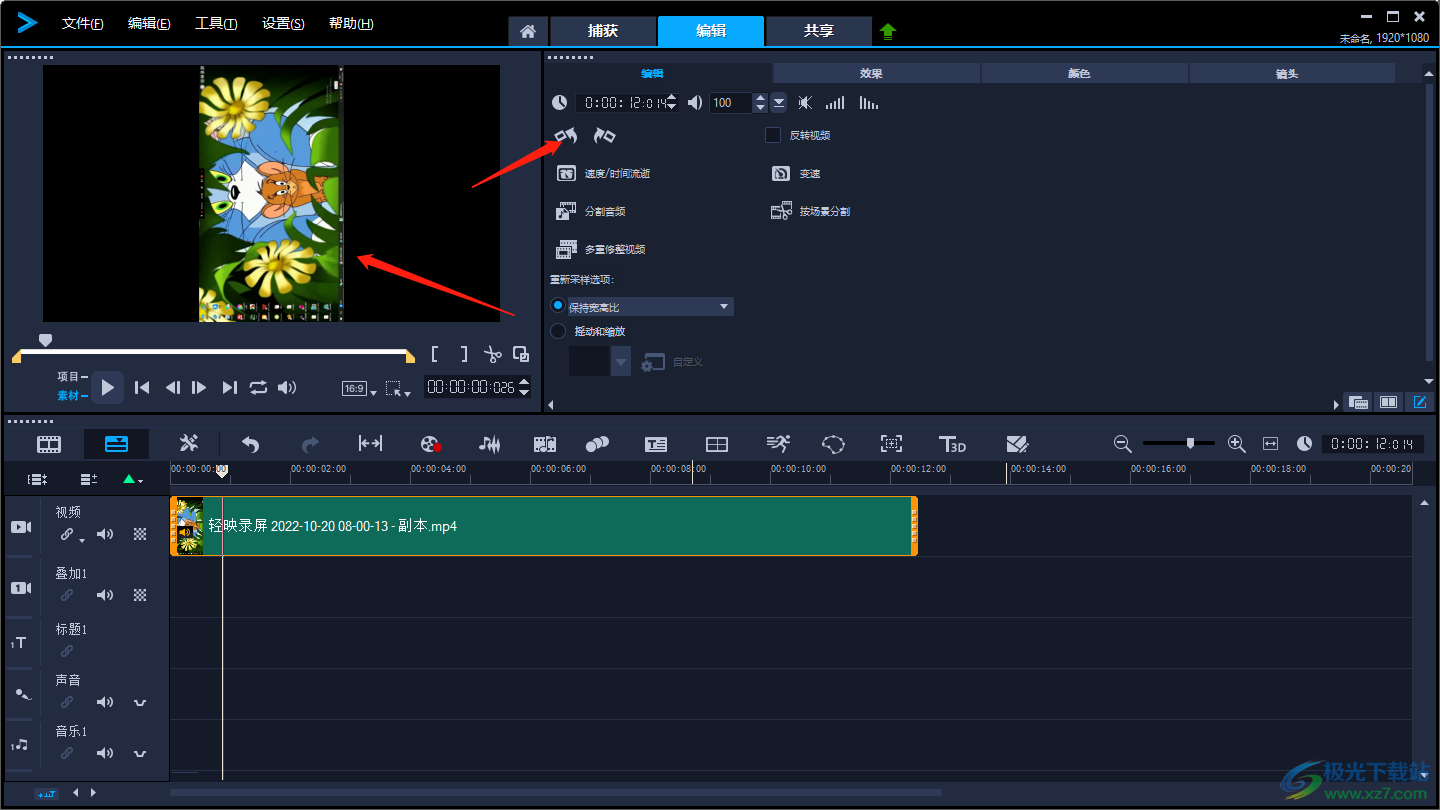Switch to timeline view
1440x810 pixels.
tap(116, 444)
